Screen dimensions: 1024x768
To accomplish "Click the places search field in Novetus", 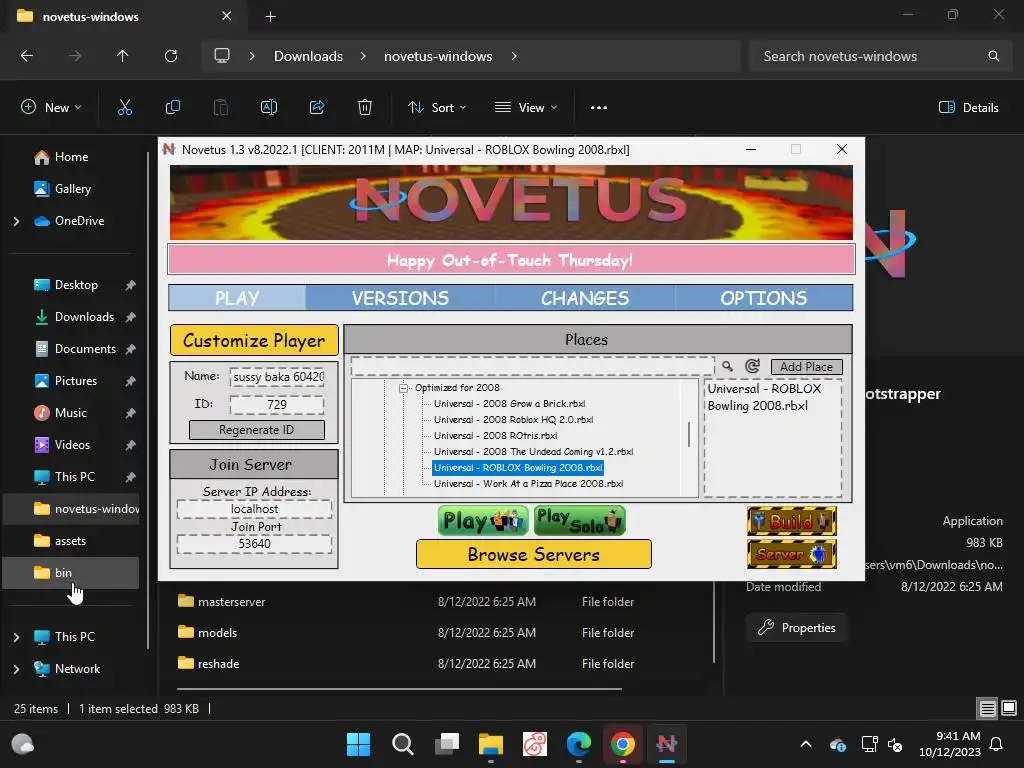I will tap(532, 366).
